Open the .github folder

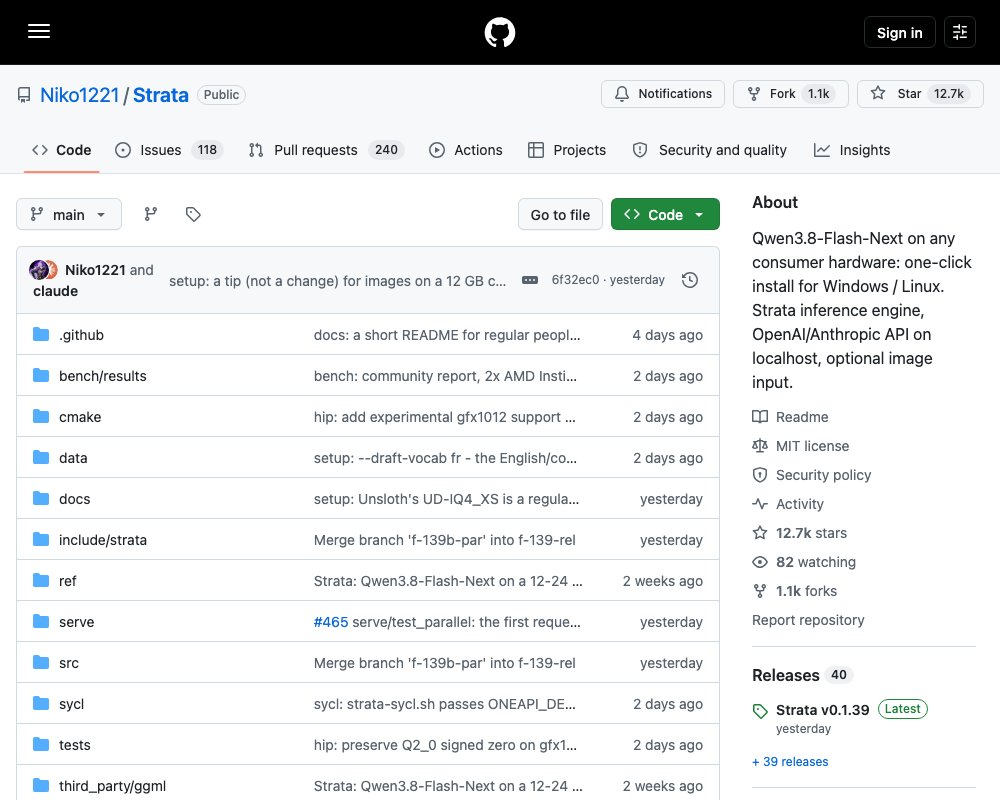pos(81,335)
